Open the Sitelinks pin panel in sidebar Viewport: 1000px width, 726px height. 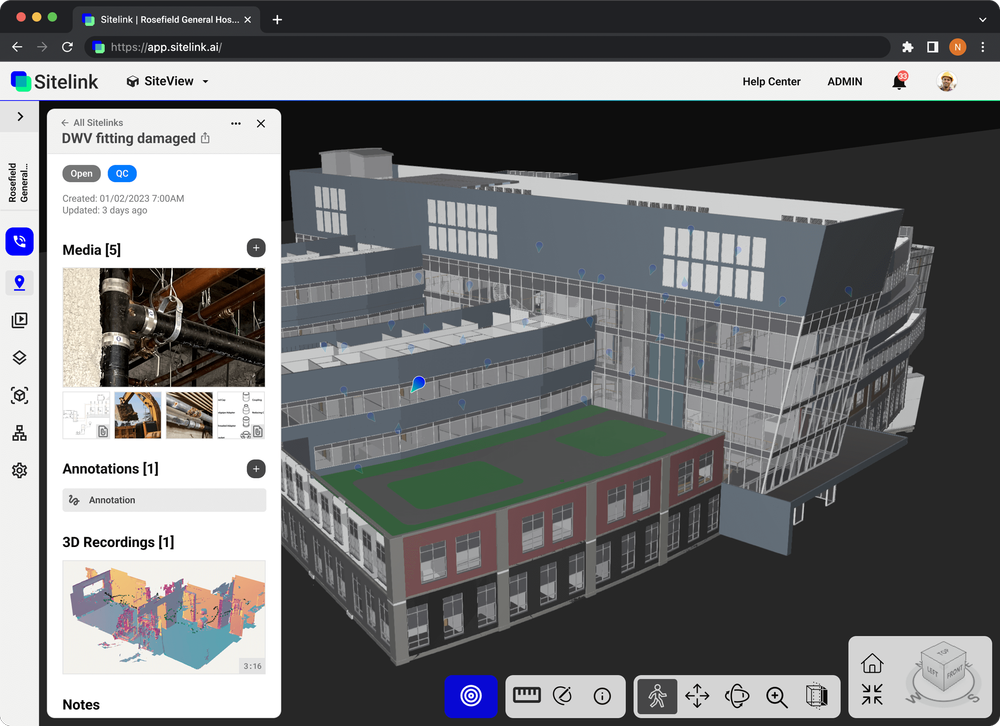(x=19, y=283)
